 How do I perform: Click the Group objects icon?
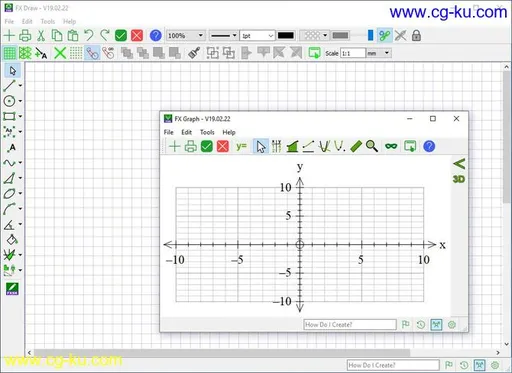[213, 53]
